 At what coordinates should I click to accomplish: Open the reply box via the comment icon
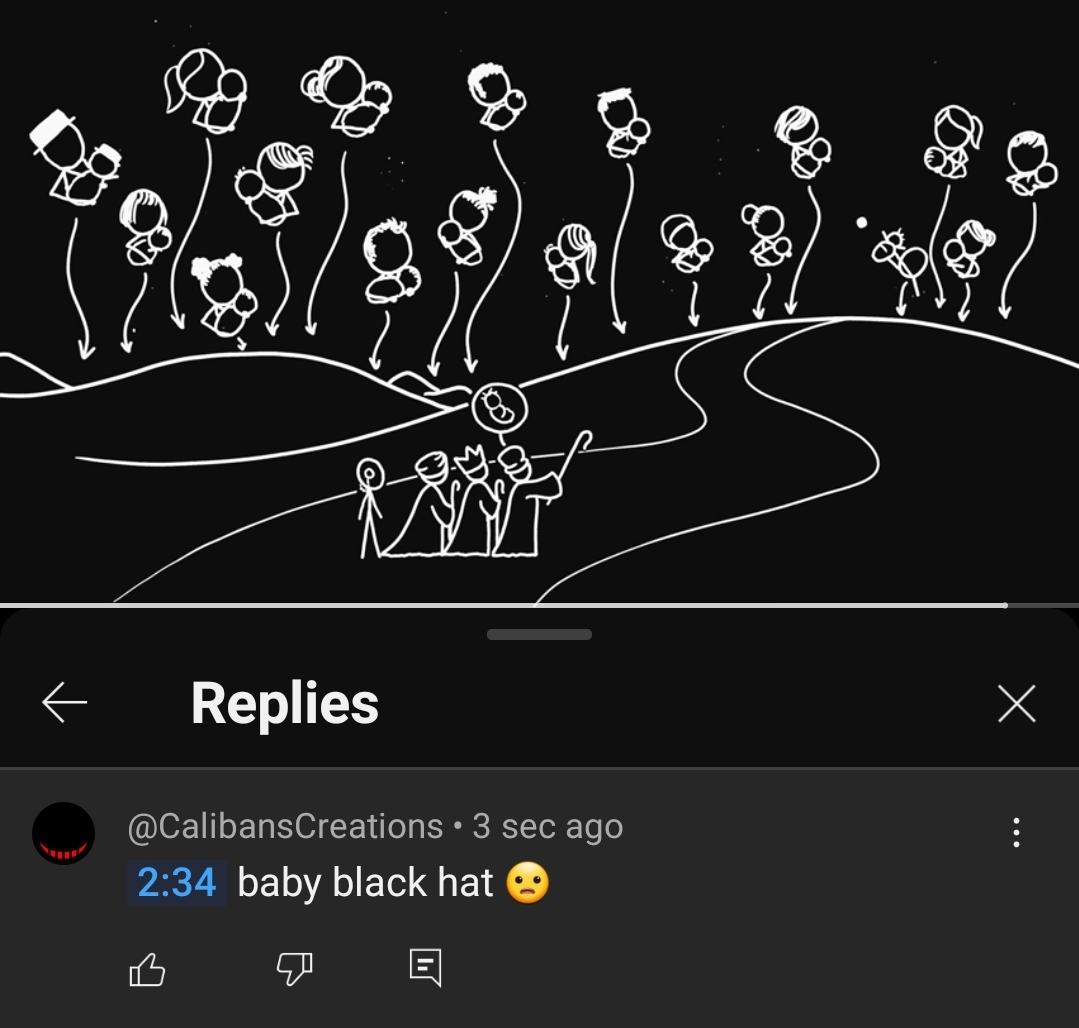(427, 968)
